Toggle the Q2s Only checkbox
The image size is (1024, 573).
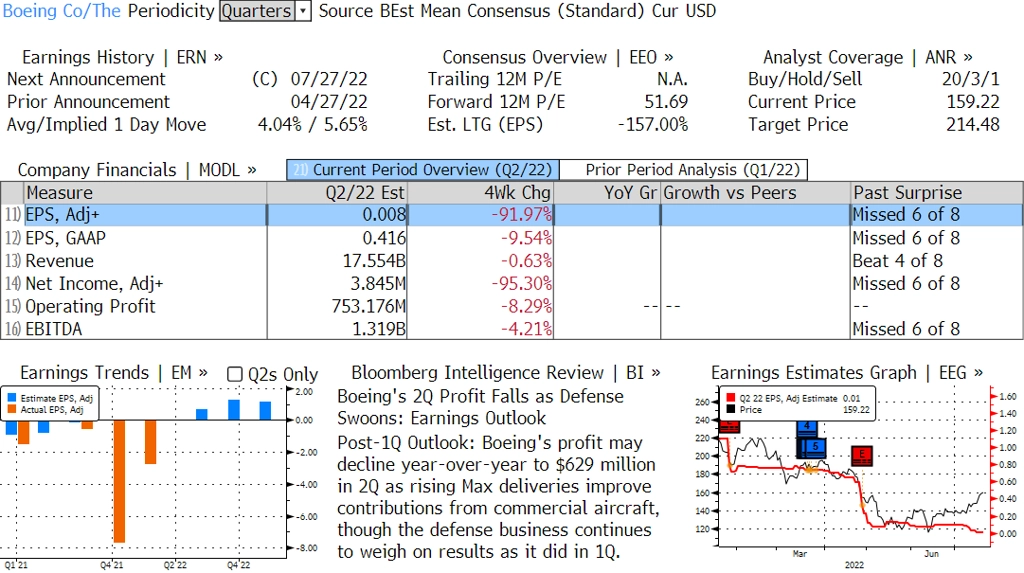pyautogui.click(x=234, y=374)
